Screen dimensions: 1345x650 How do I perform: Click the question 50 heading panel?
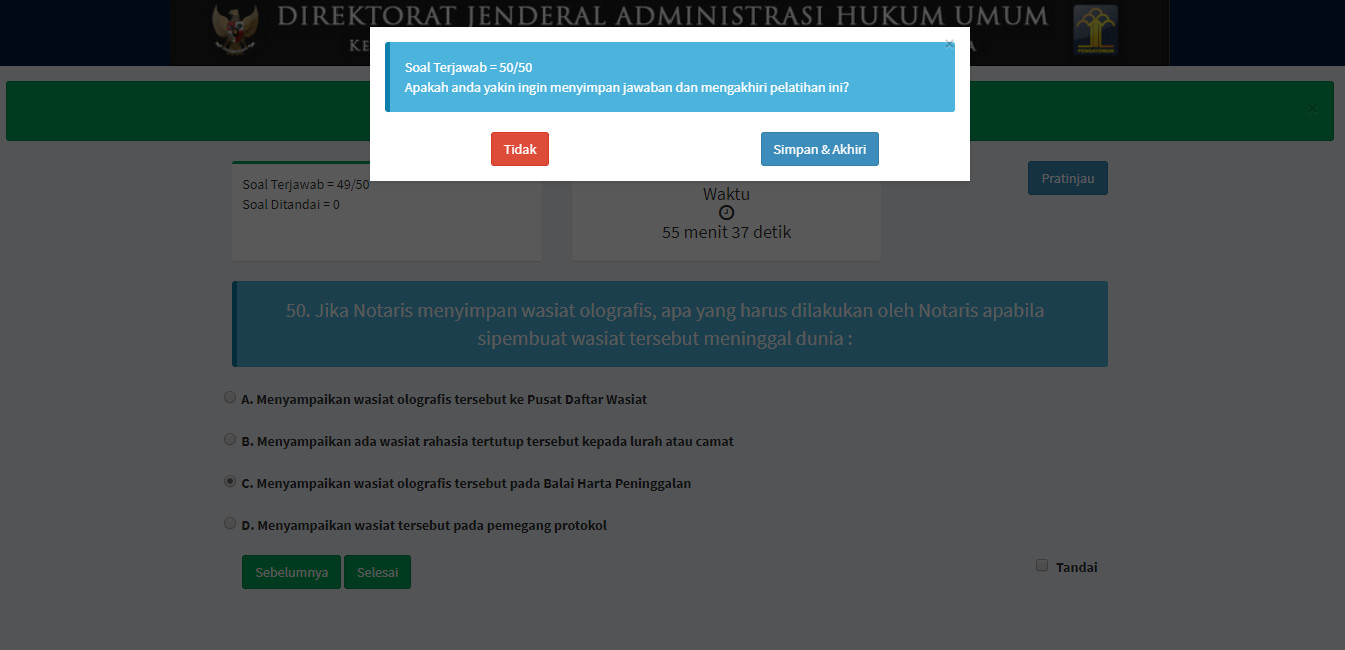point(669,324)
